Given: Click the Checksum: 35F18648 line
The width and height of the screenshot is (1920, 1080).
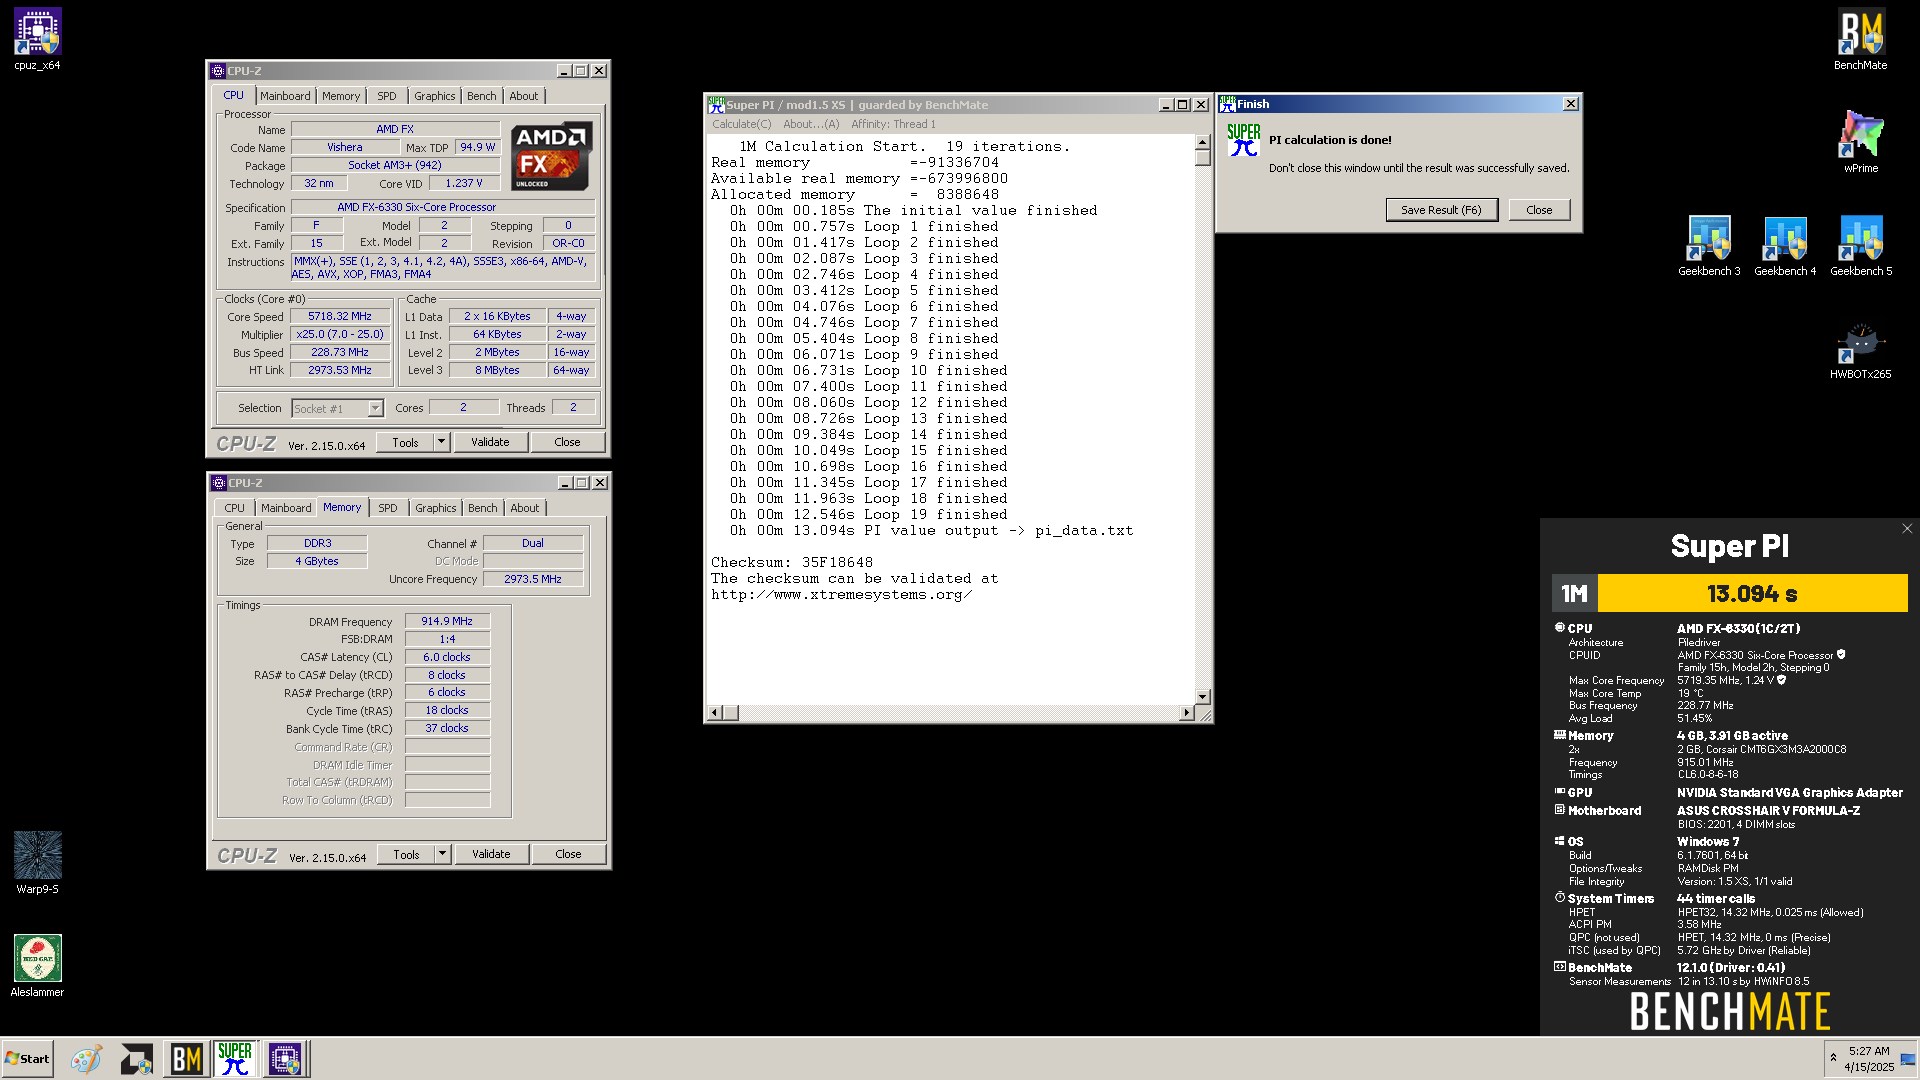Looking at the screenshot, I should [792, 562].
